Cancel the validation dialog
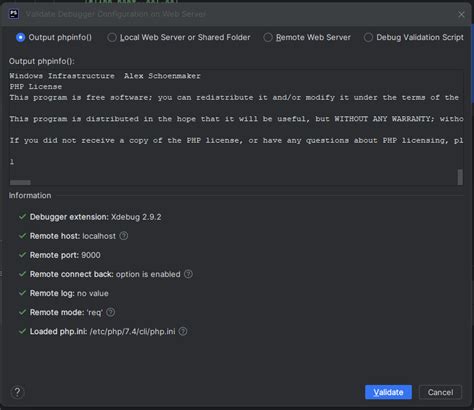The height and width of the screenshot is (410, 474). tap(440, 392)
